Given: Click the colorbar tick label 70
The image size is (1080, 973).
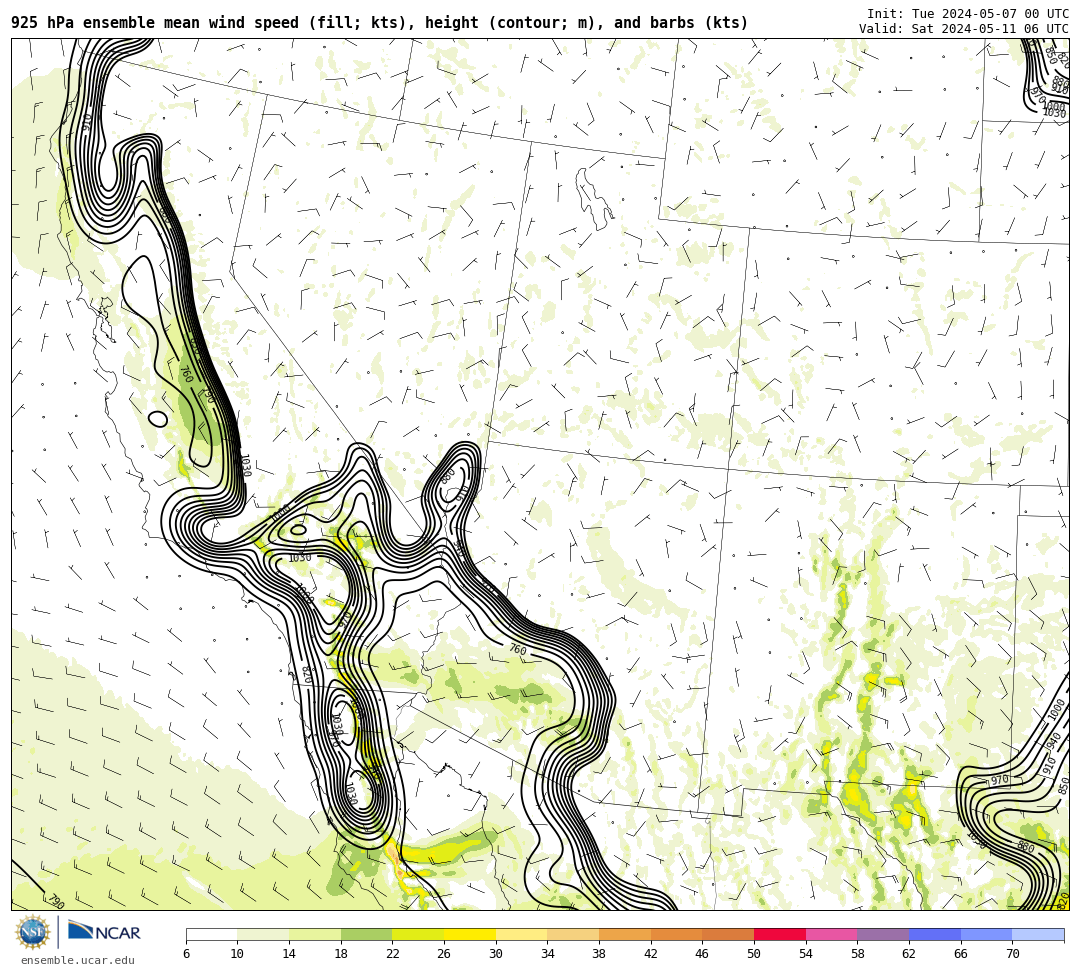Looking at the screenshot, I should click(1012, 954).
